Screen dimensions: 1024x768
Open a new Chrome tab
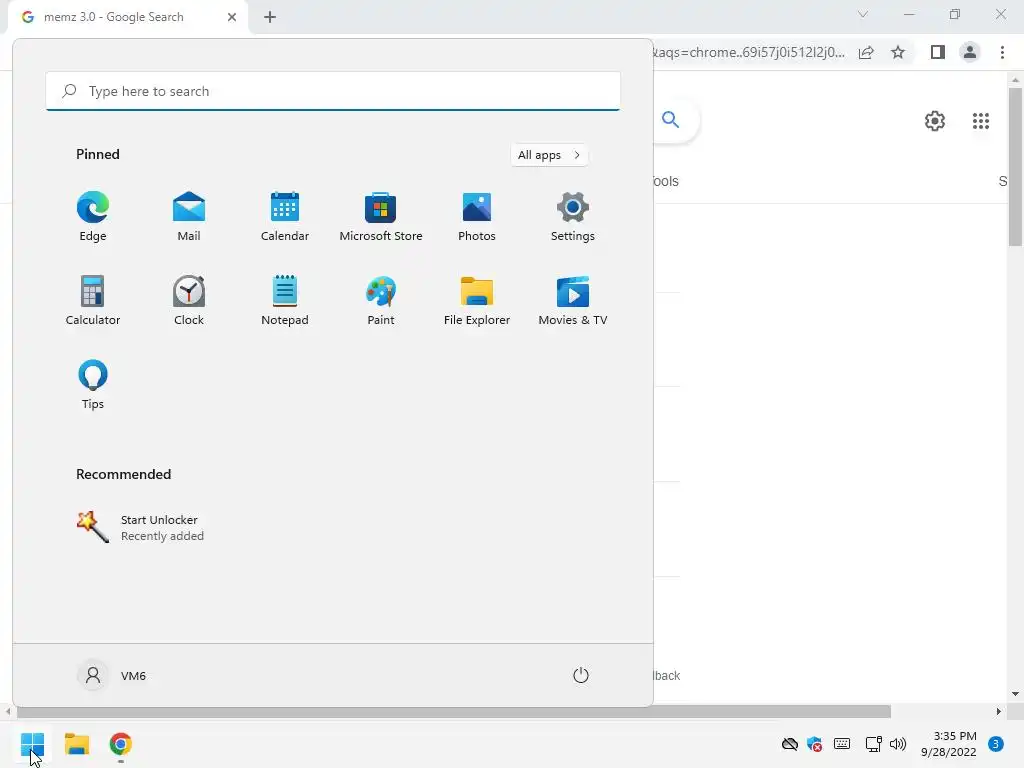pyautogui.click(x=270, y=17)
